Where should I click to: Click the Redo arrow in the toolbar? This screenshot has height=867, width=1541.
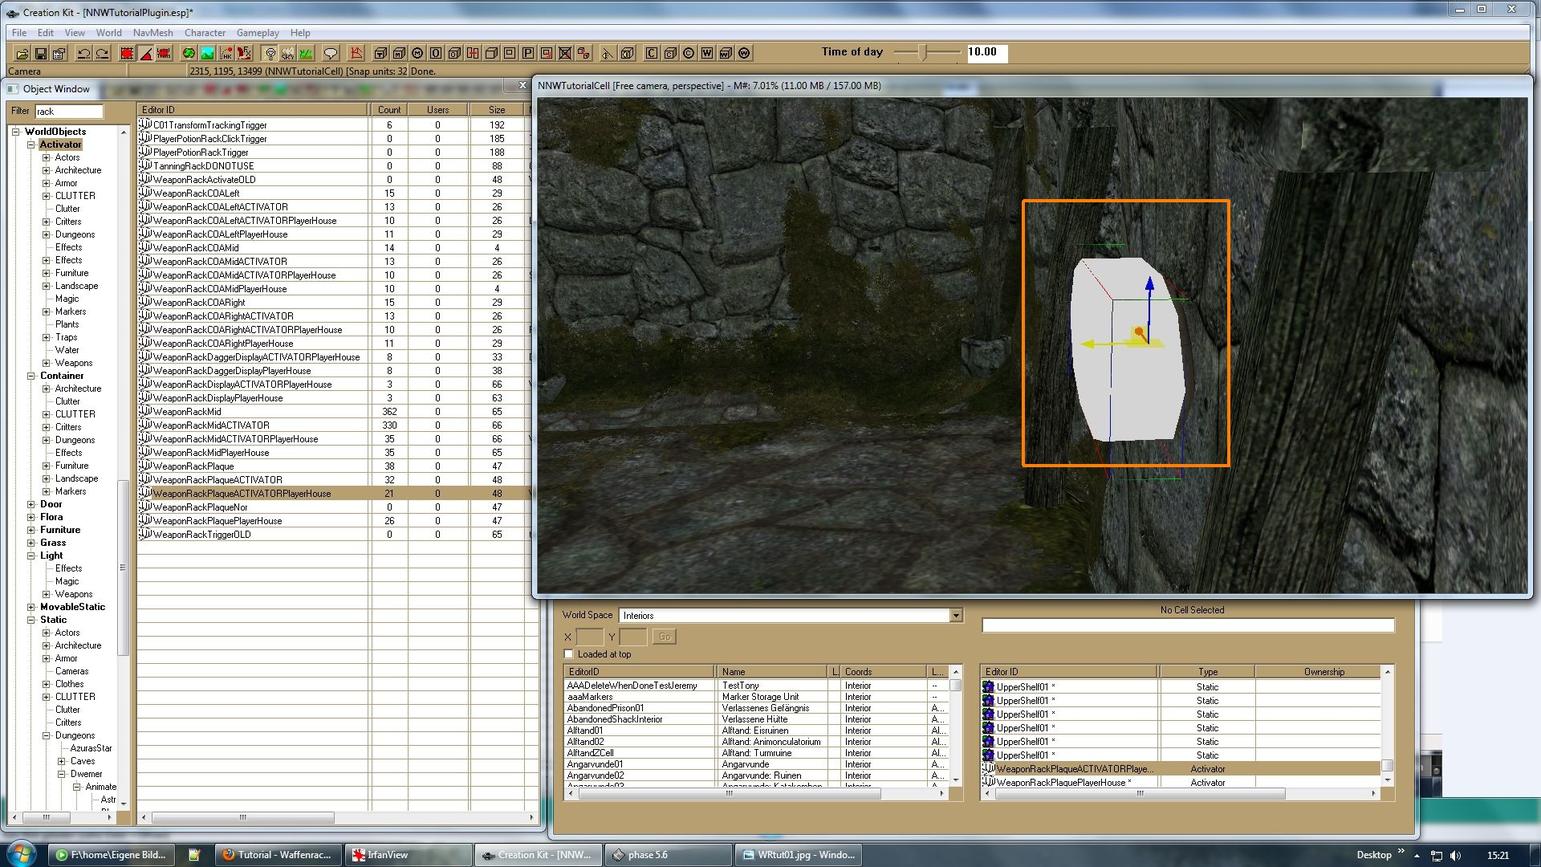point(102,53)
